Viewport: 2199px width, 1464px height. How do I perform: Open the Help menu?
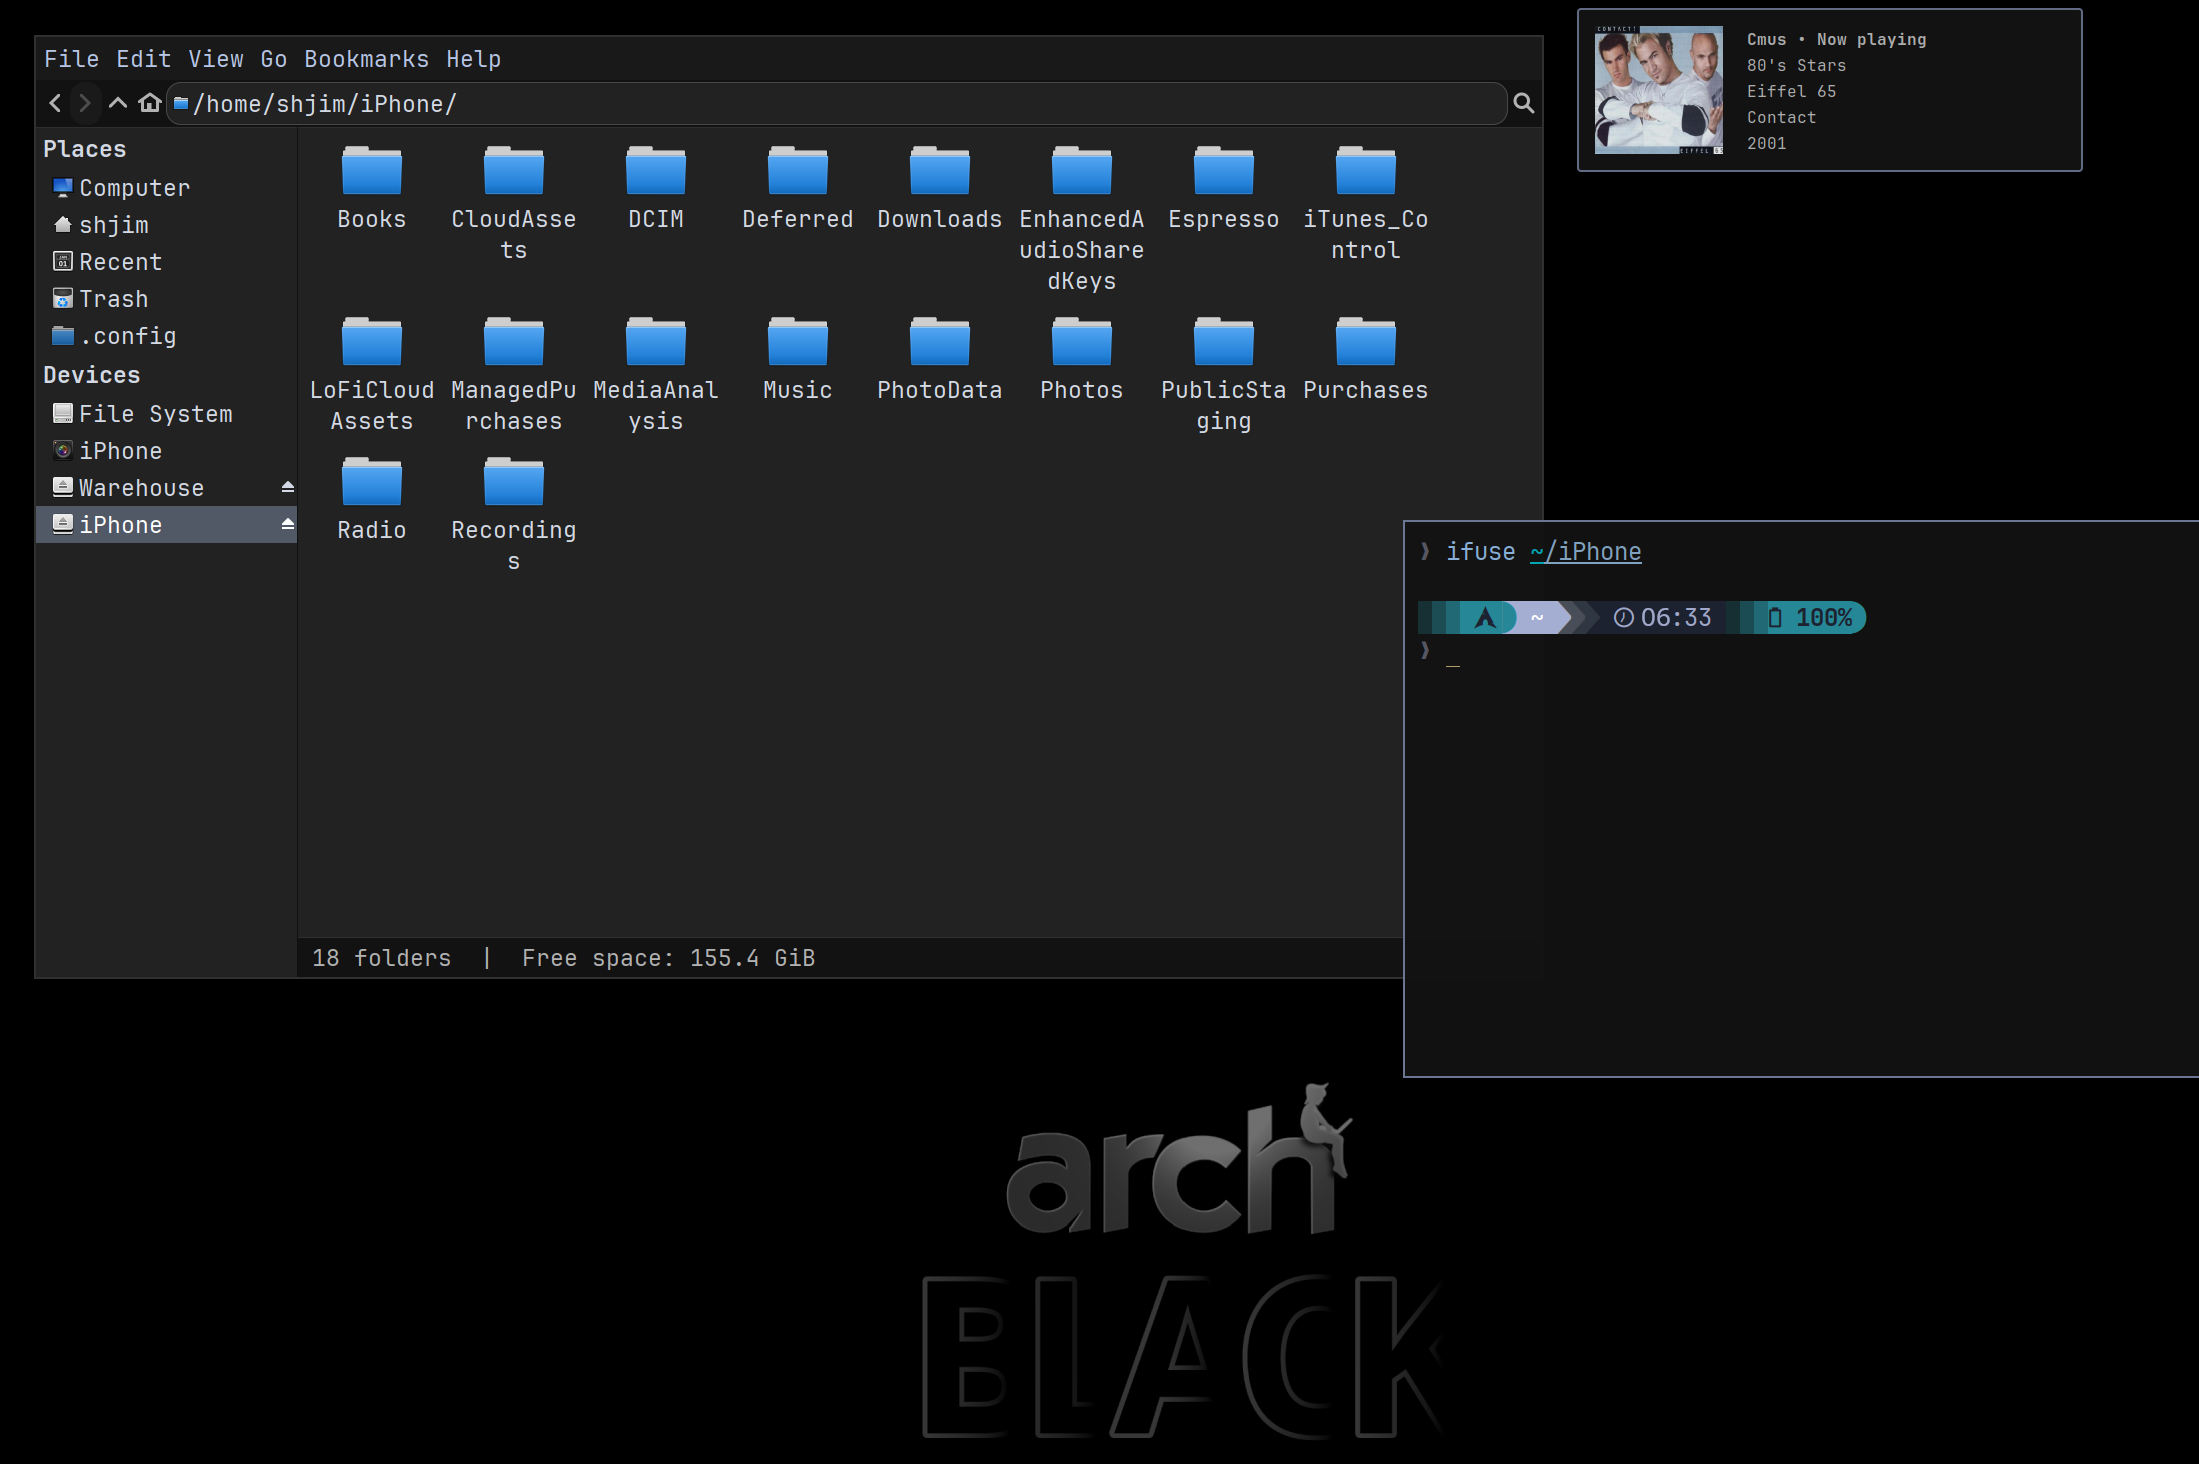(473, 59)
